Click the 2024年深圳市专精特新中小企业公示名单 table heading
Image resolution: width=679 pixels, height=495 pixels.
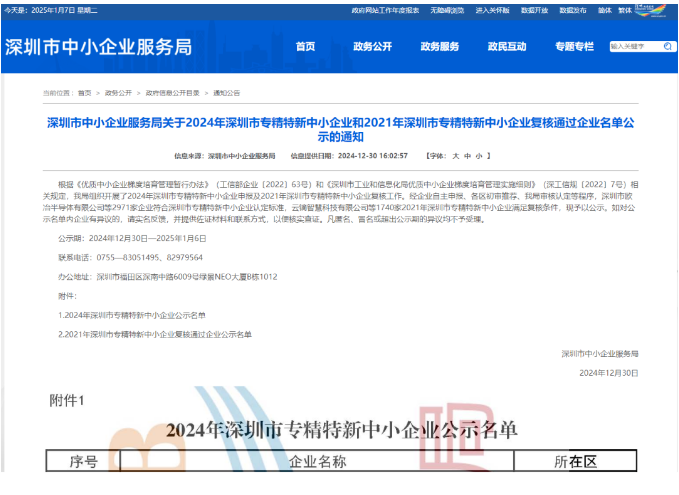341,430
